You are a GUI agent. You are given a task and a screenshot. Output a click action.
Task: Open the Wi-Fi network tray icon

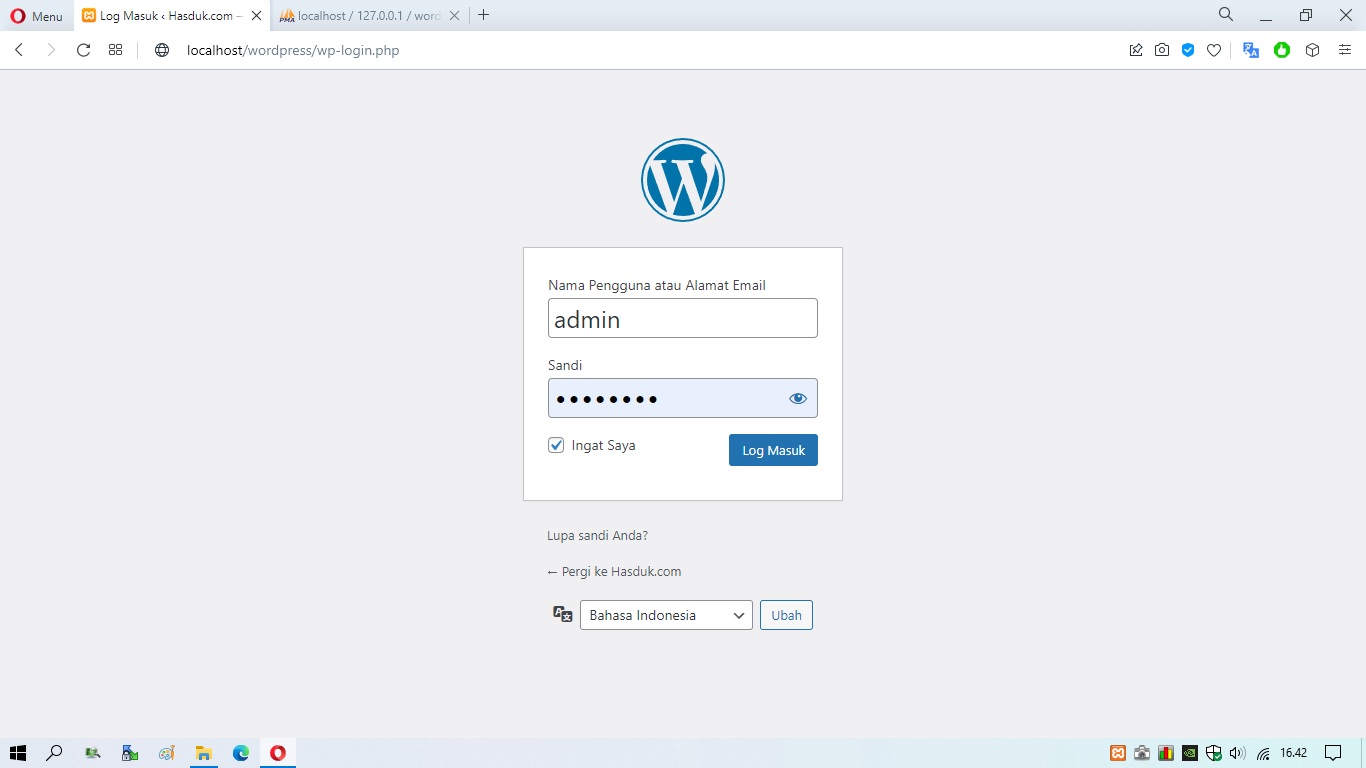click(x=1263, y=753)
